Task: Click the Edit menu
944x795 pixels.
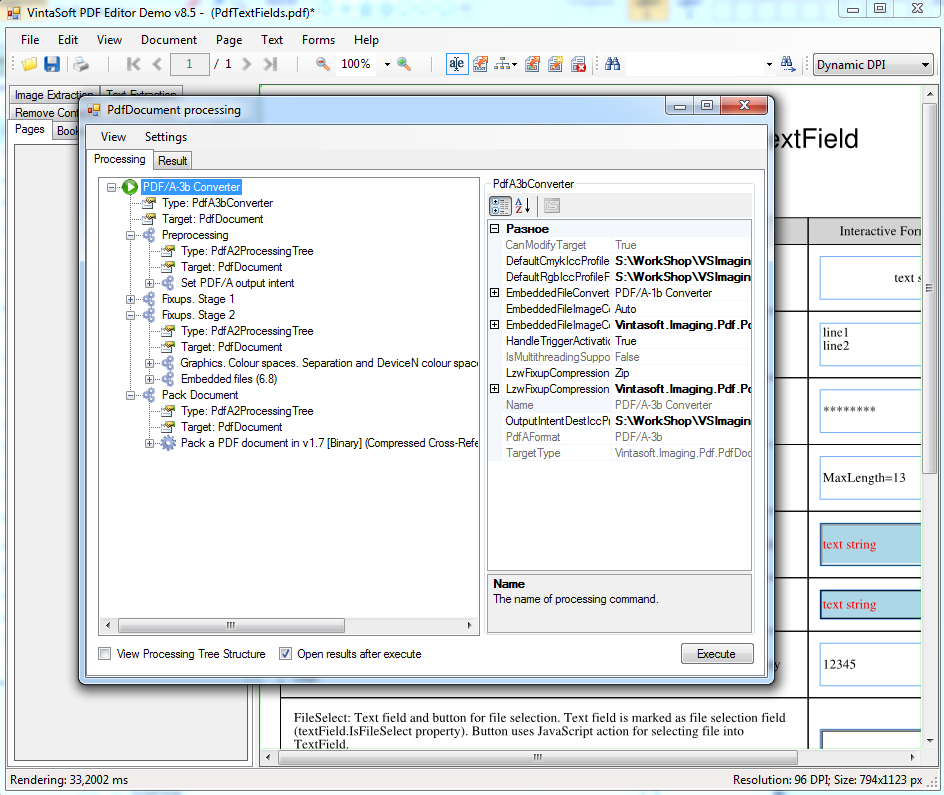Action: [x=68, y=40]
